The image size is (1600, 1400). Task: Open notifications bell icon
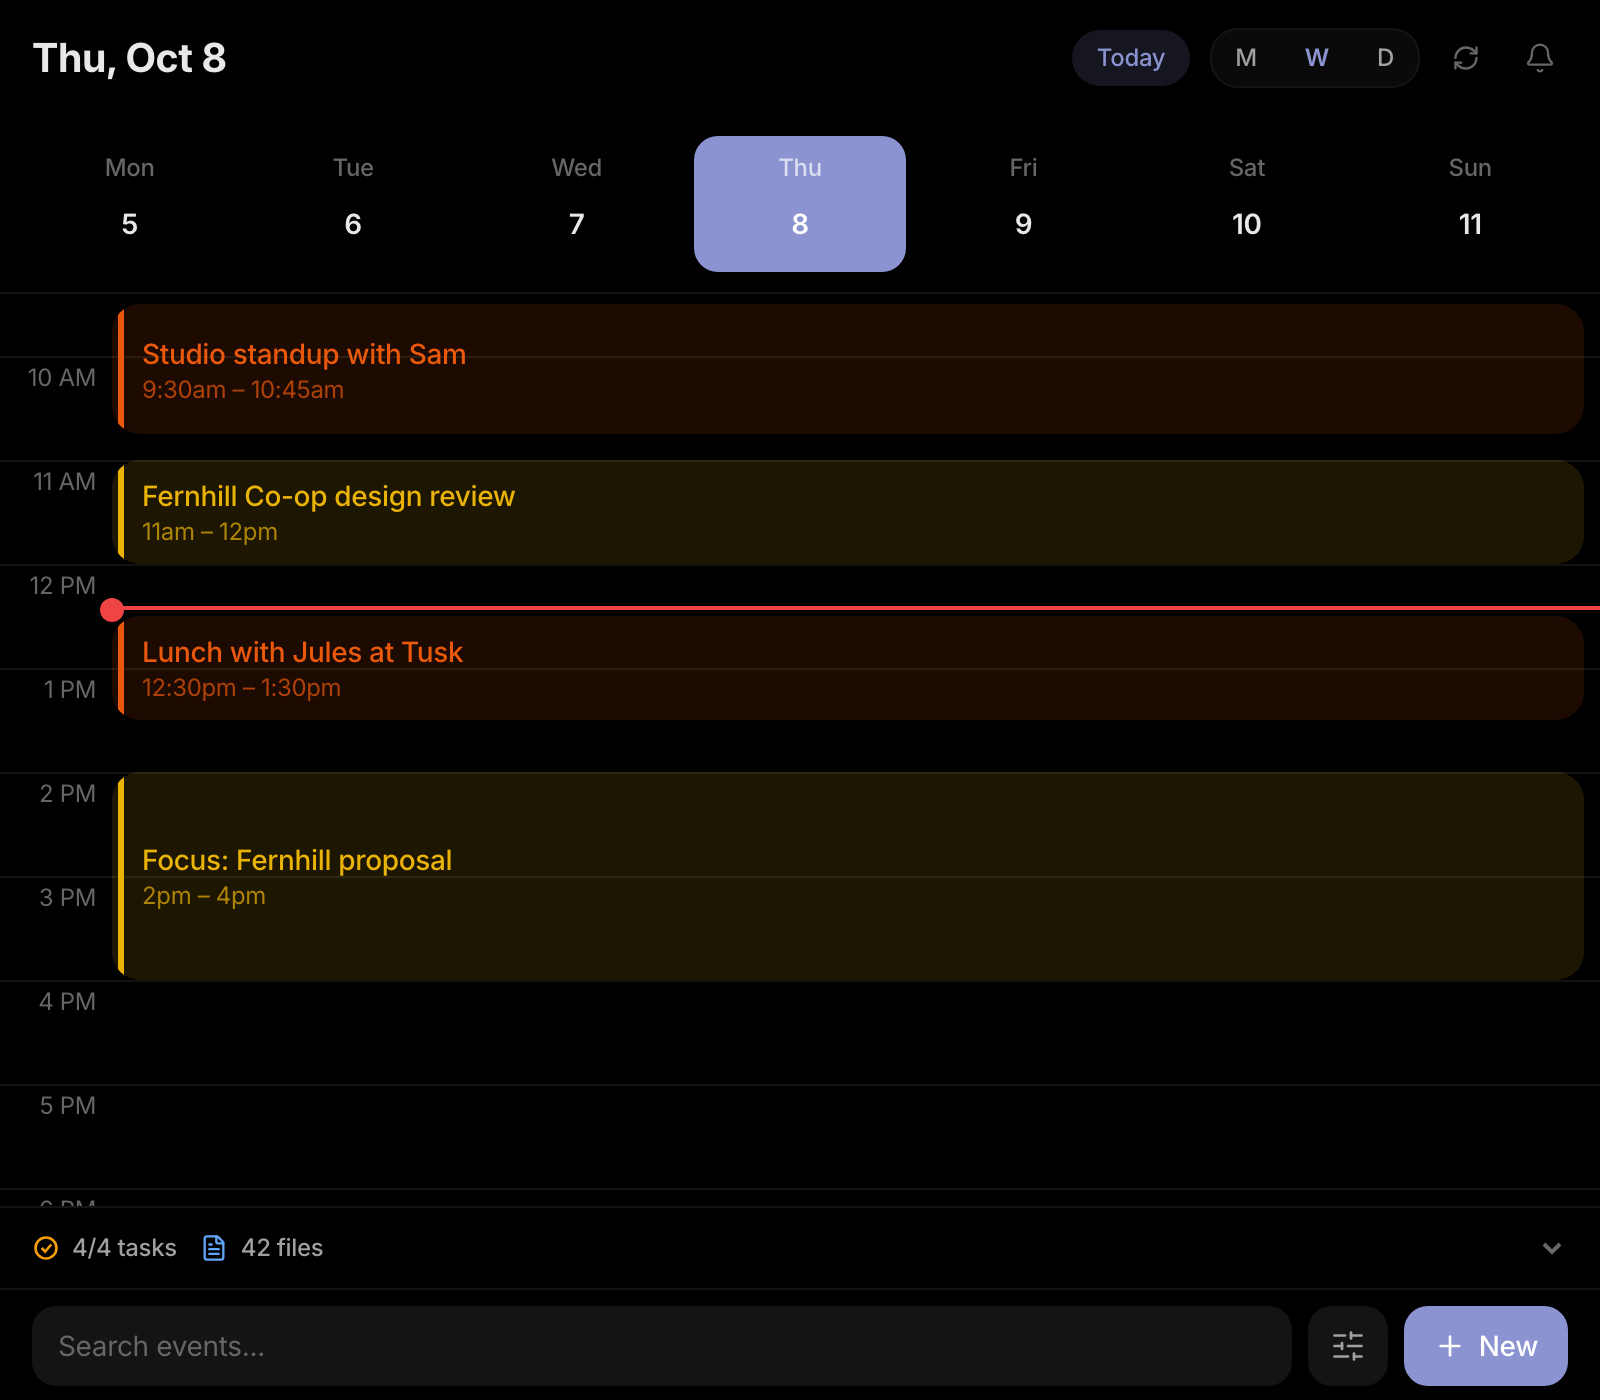tap(1540, 58)
